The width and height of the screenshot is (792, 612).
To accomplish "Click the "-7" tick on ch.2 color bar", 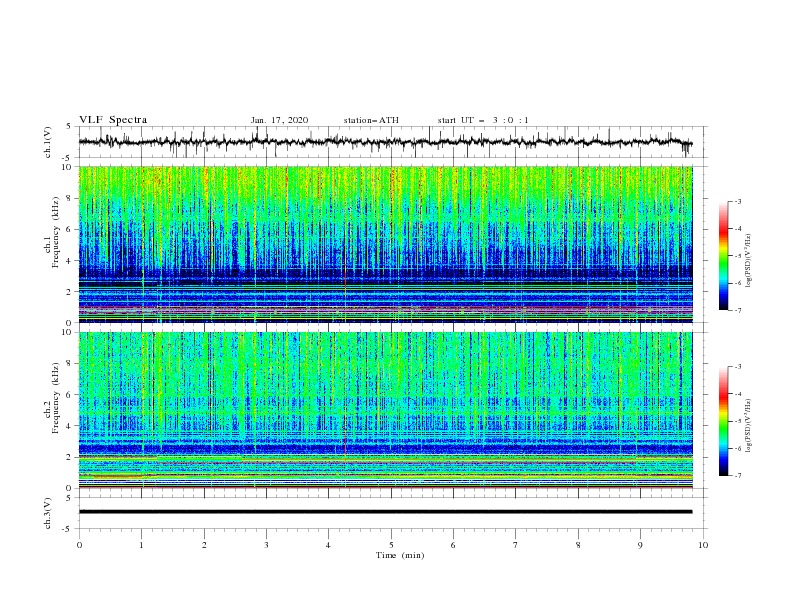I will click(x=737, y=475).
